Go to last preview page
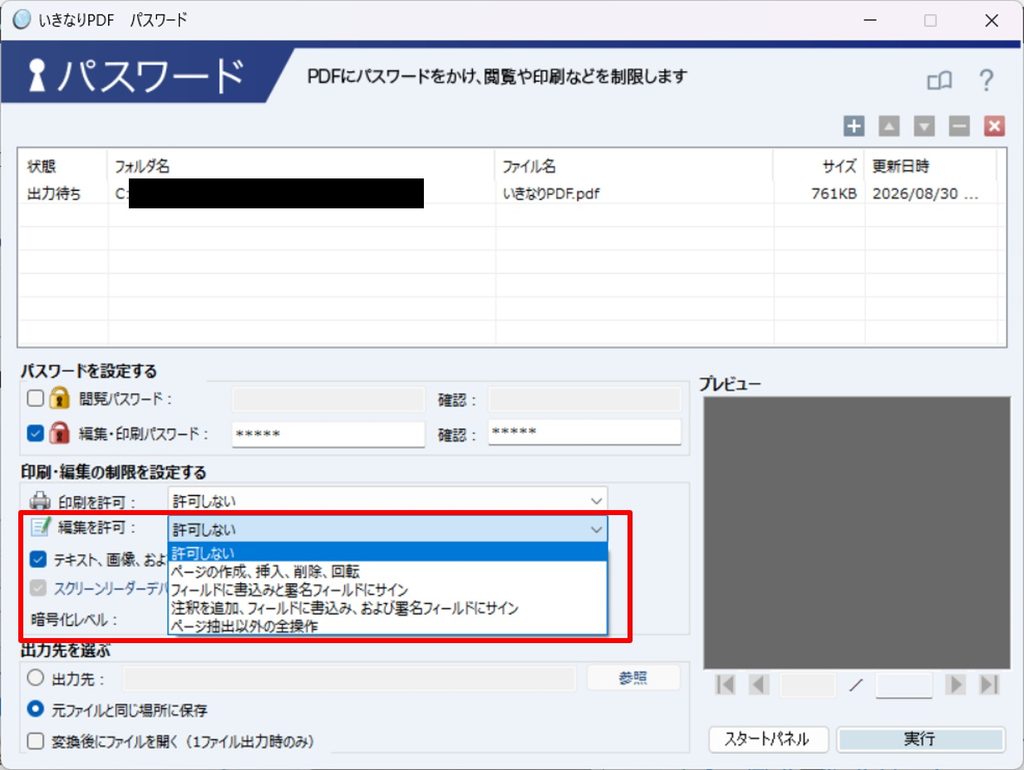Image resolution: width=1024 pixels, height=770 pixels. (x=989, y=684)
